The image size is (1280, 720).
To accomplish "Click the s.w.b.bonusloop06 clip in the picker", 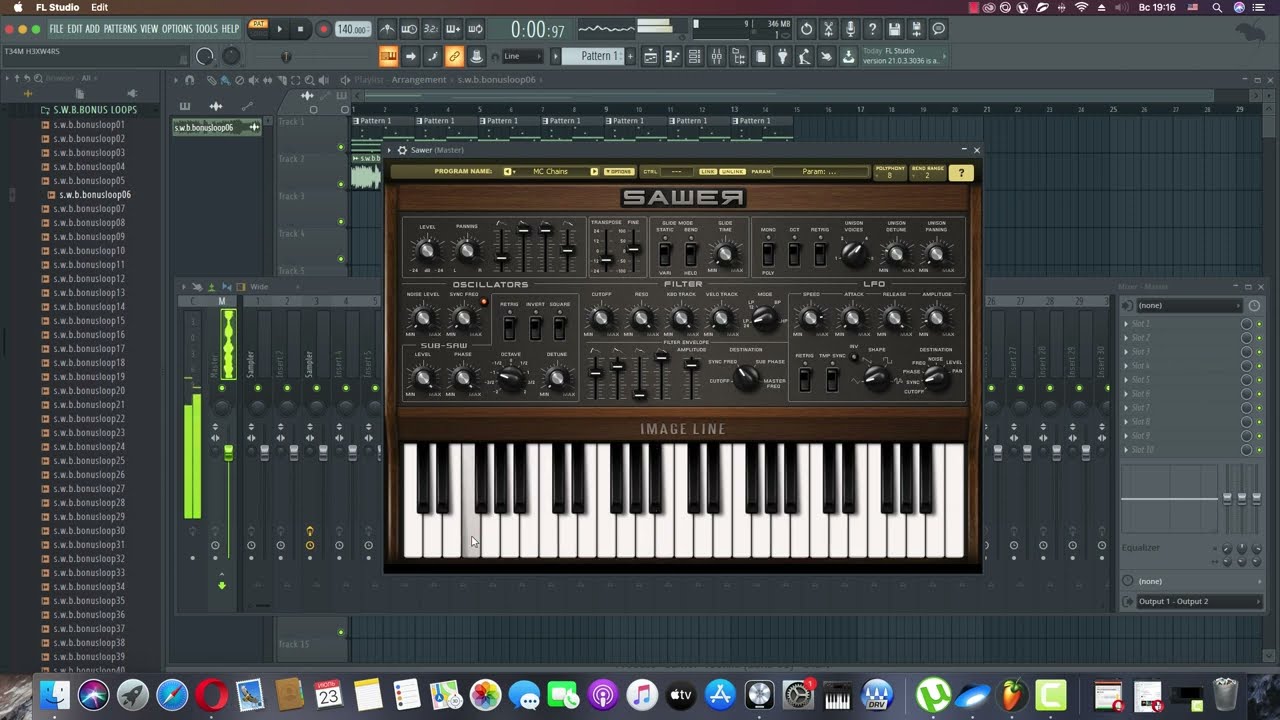I will click(217, 127).
